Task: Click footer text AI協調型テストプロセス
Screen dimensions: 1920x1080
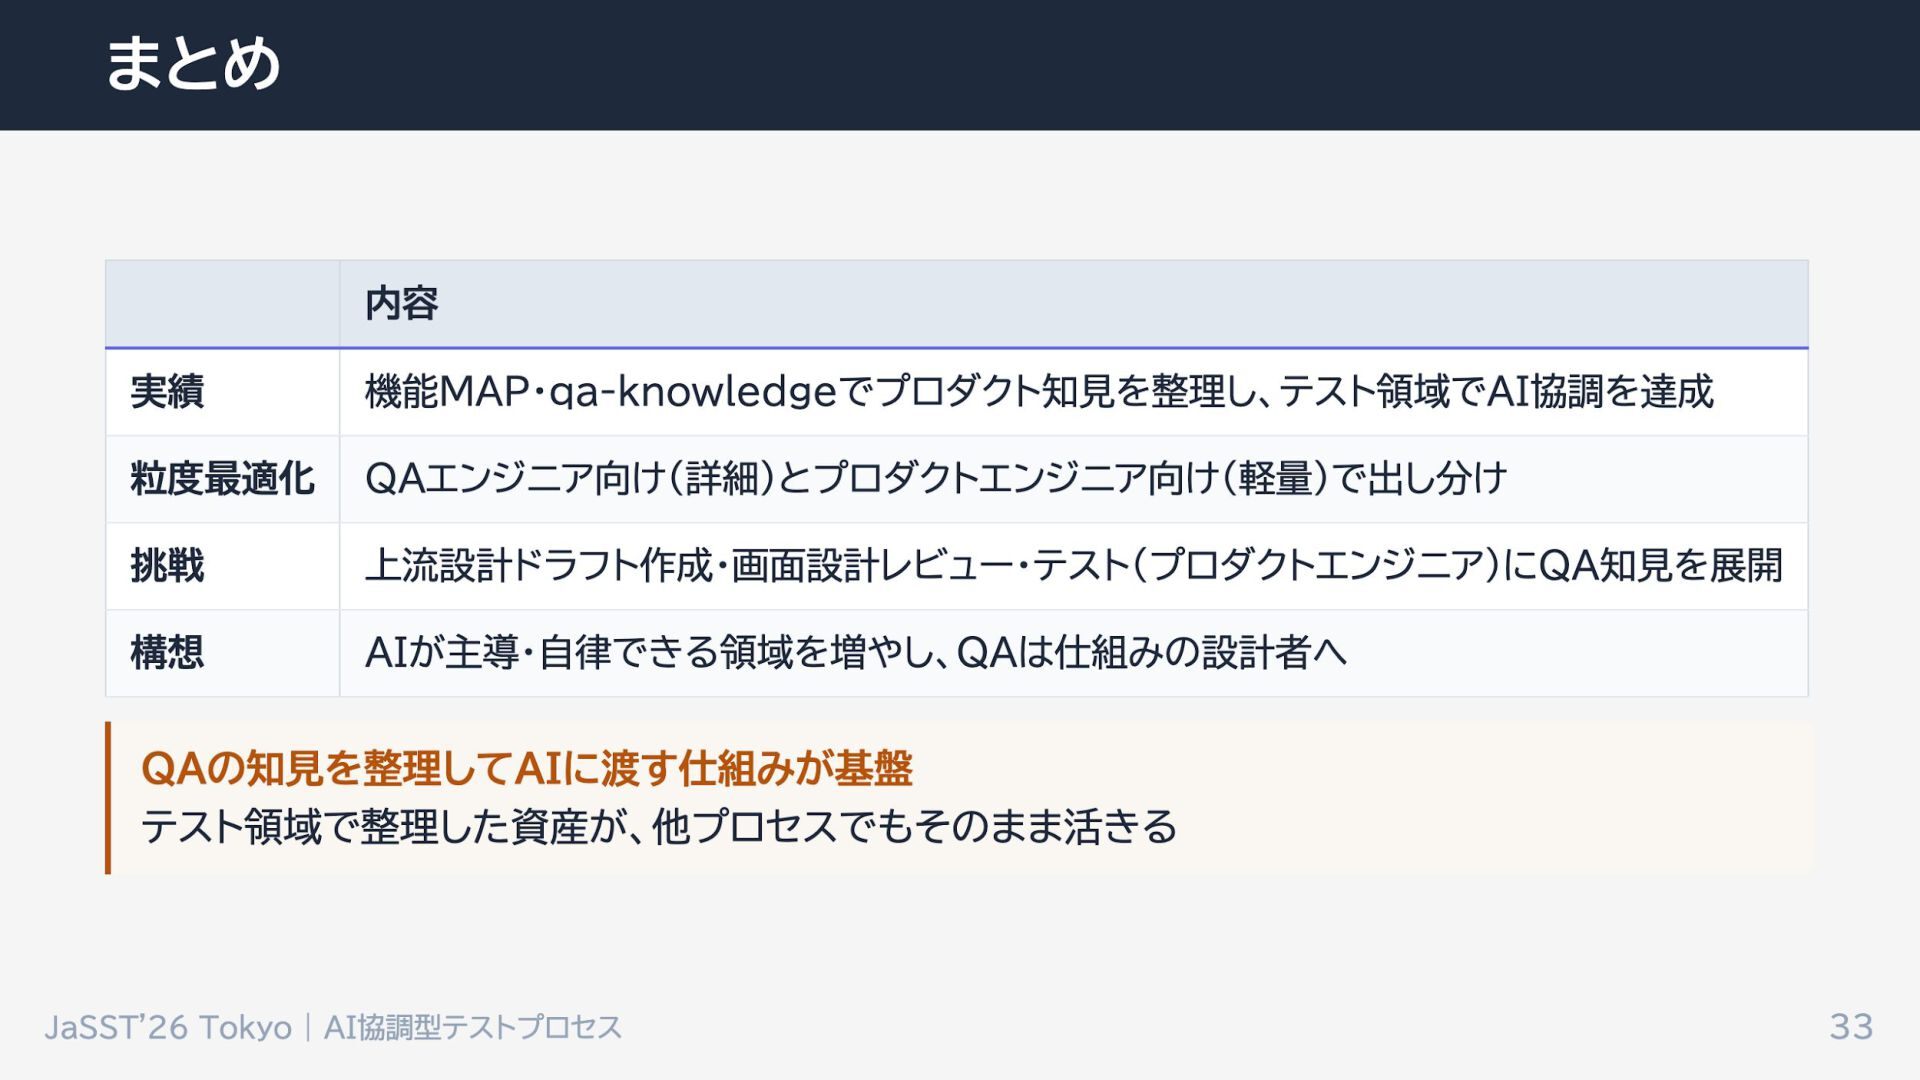Action: (472, 1027)
